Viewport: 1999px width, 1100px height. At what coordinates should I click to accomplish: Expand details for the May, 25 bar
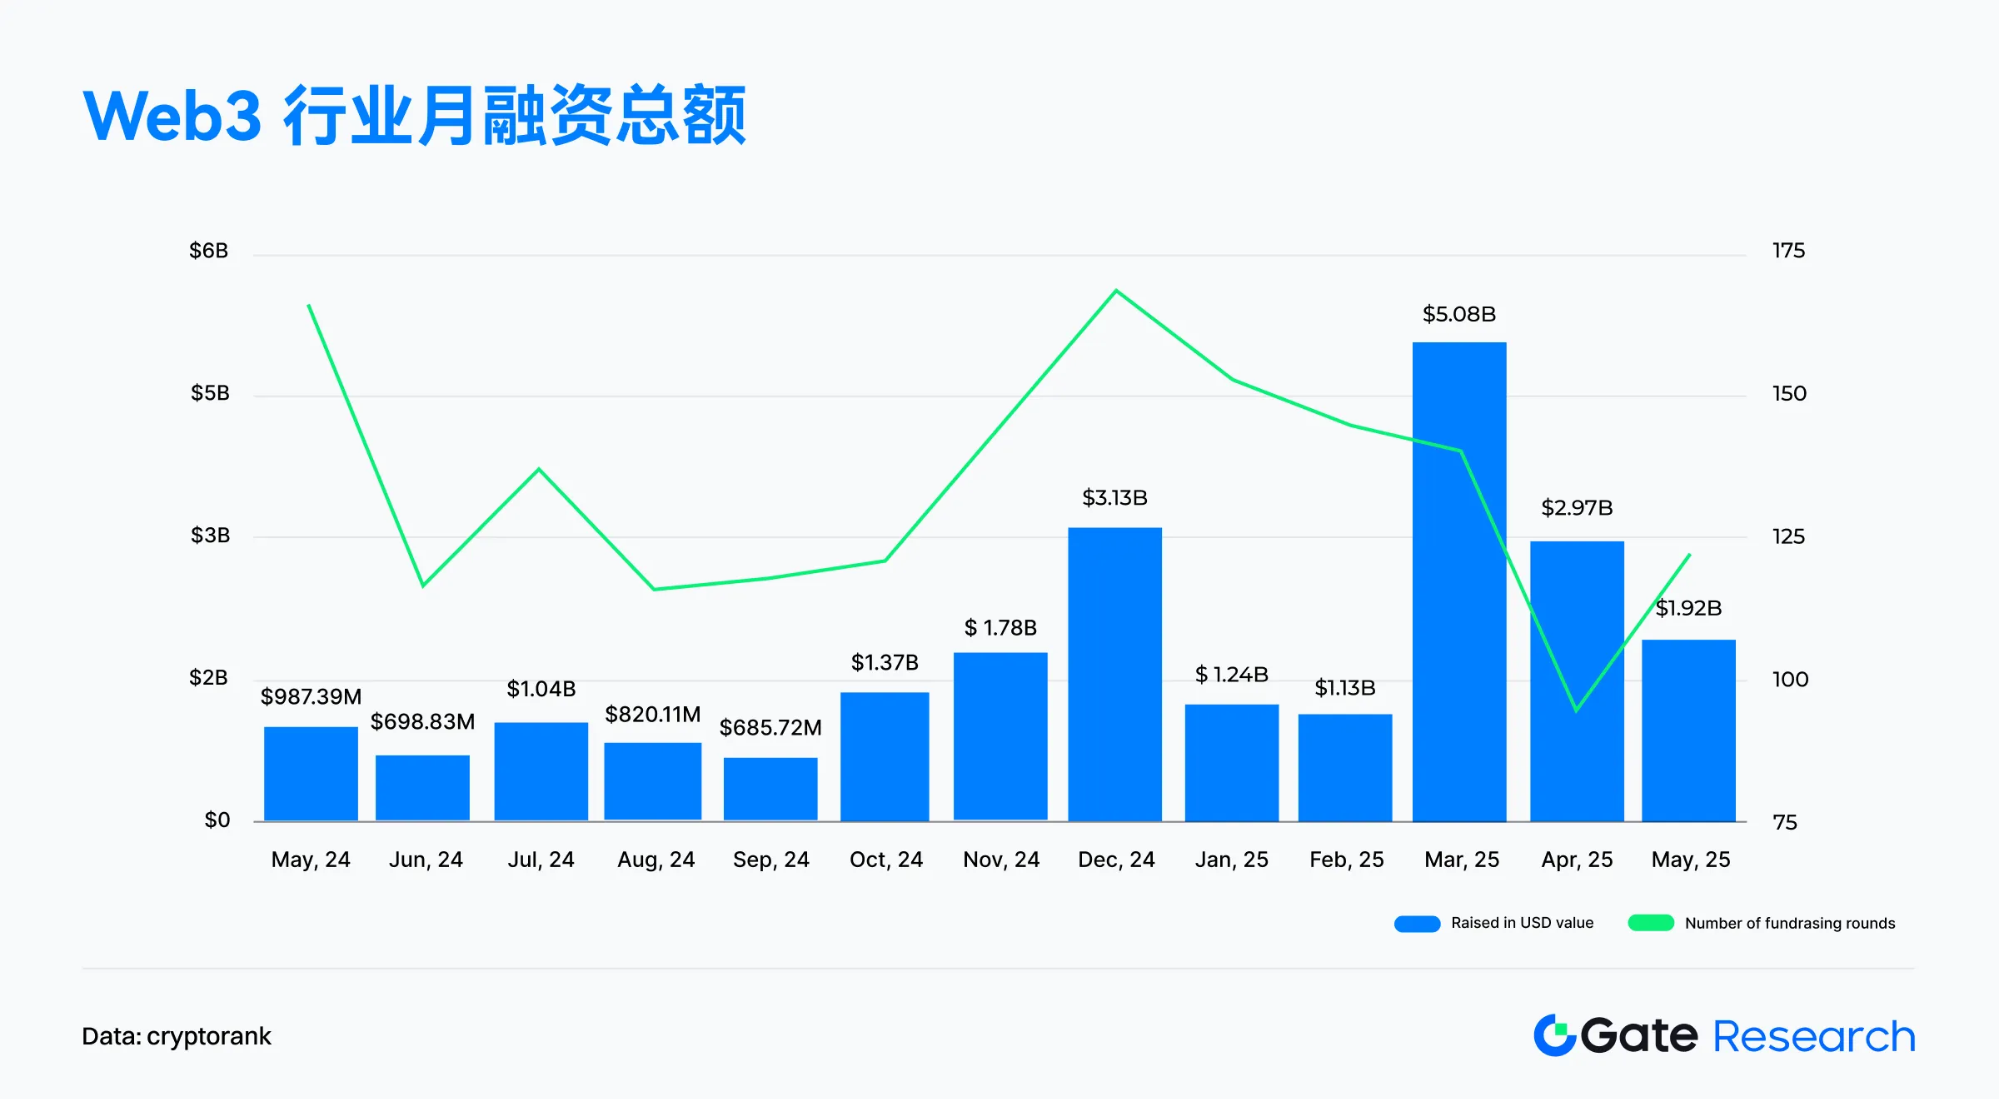coord(1688,730)
